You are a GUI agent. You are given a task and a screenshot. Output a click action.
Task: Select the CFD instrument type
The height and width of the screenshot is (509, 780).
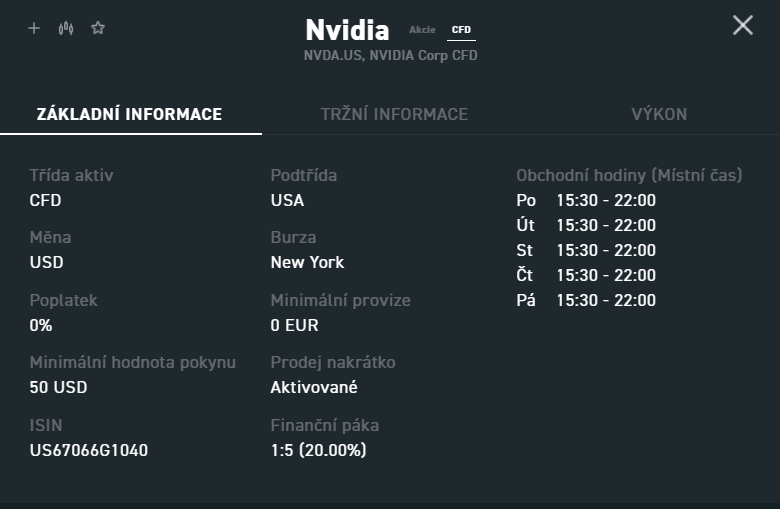[x=461, y=30]
